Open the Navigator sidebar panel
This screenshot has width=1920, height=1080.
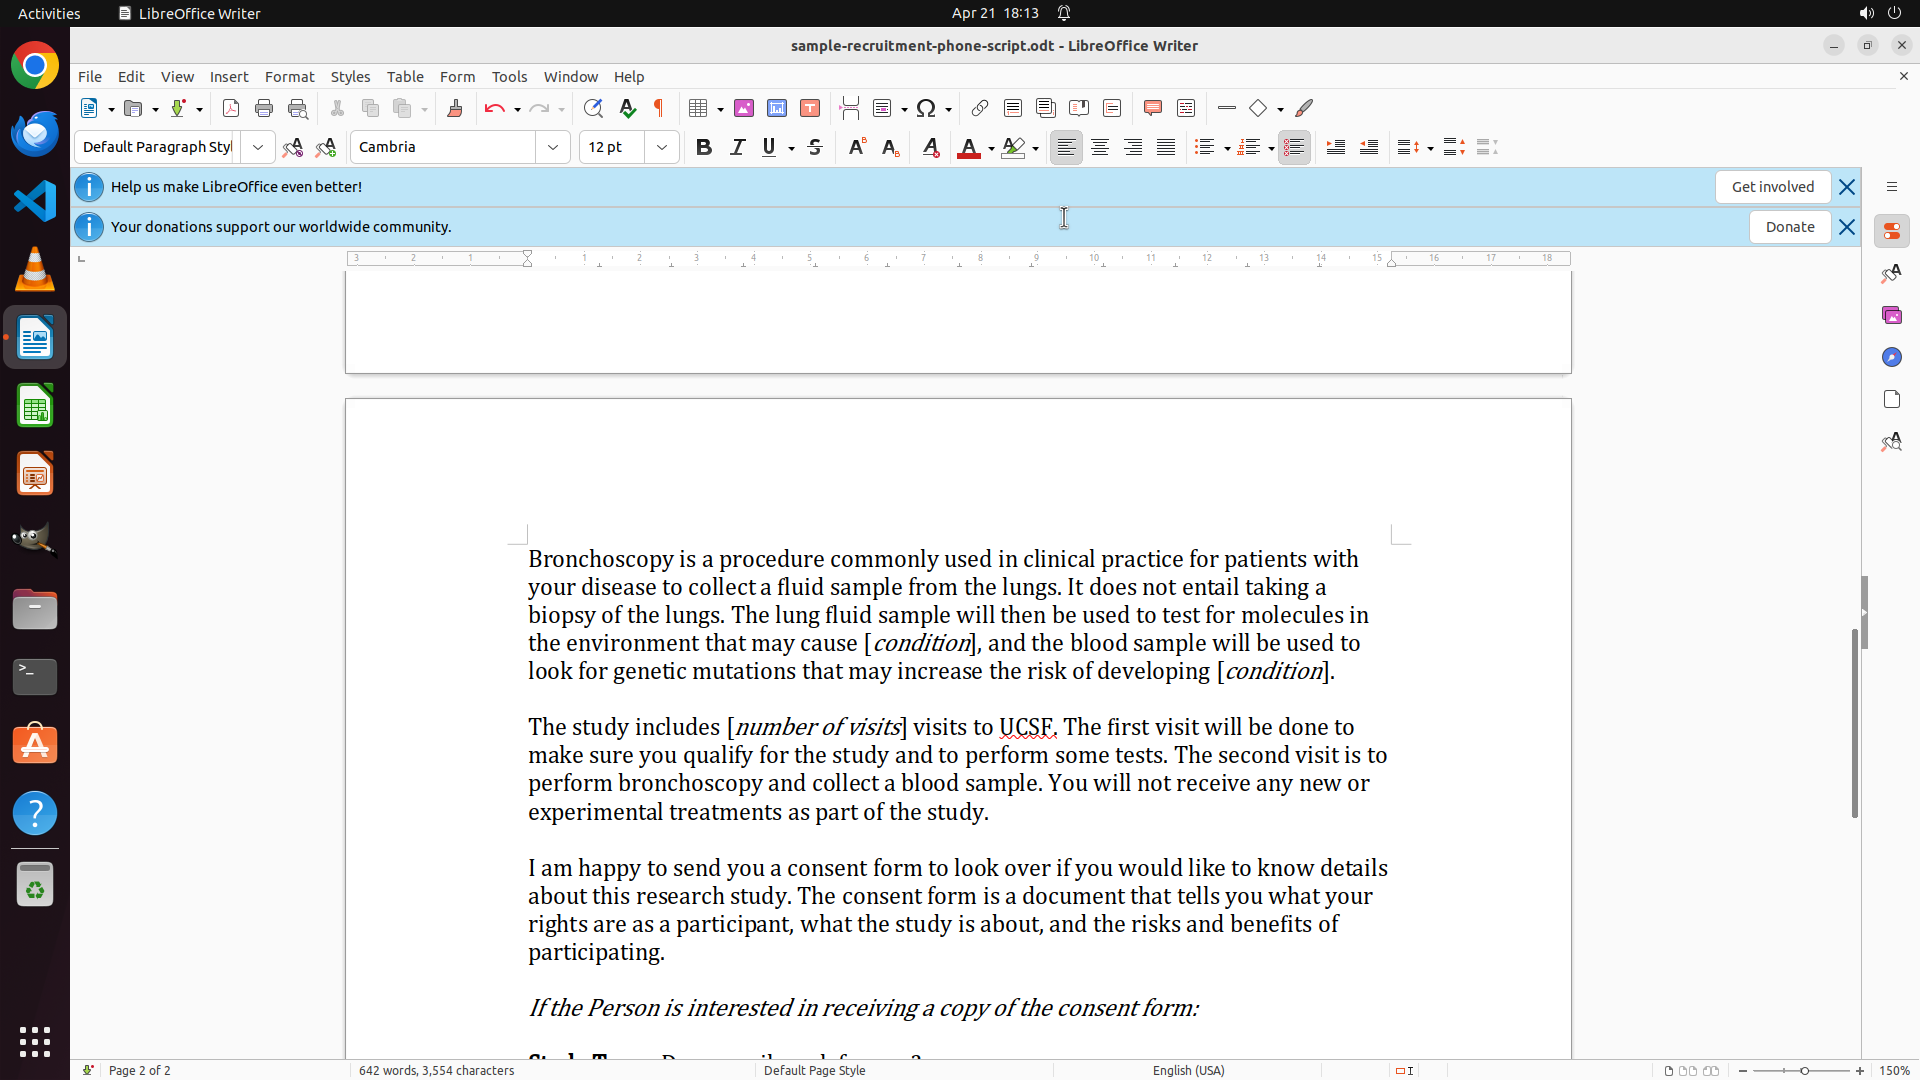[x=1891, y=357]
